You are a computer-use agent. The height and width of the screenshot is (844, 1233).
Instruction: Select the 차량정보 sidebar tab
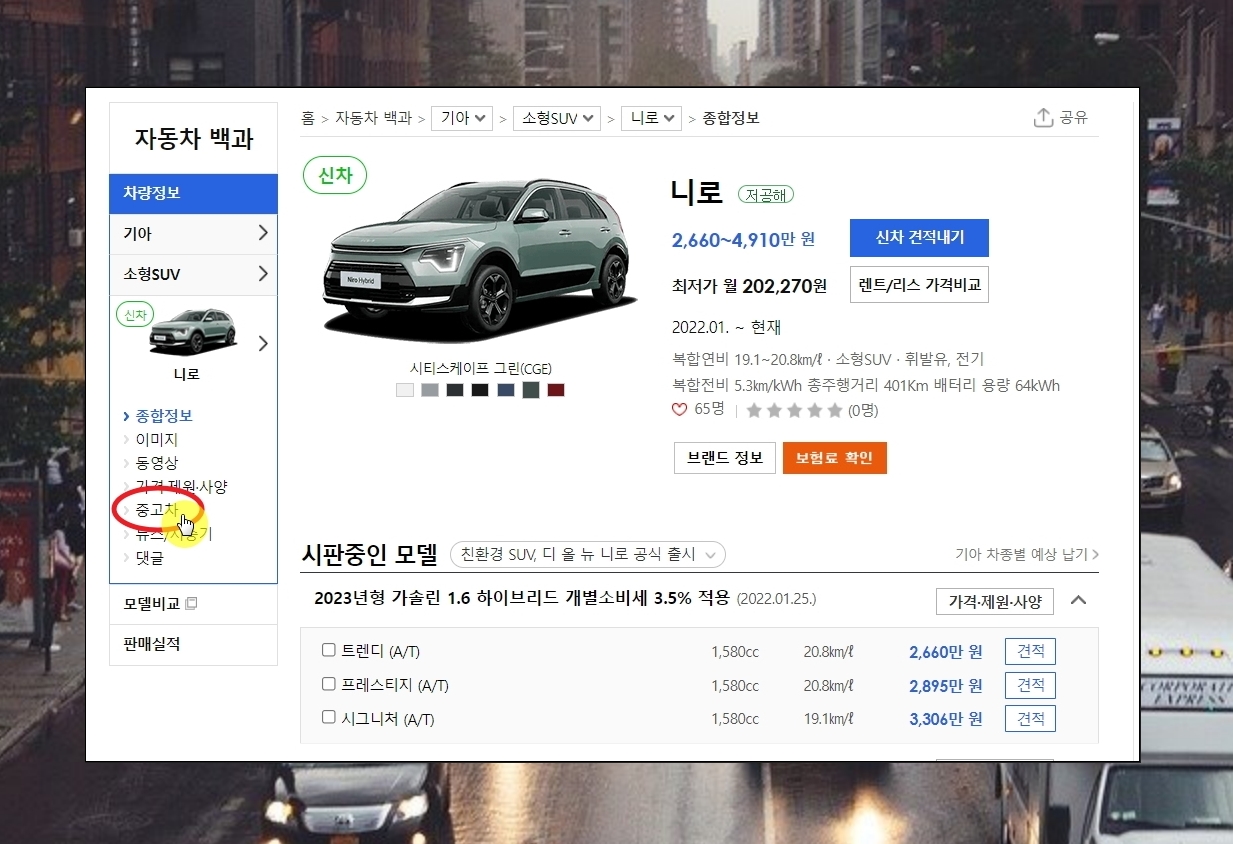[193, 193]
